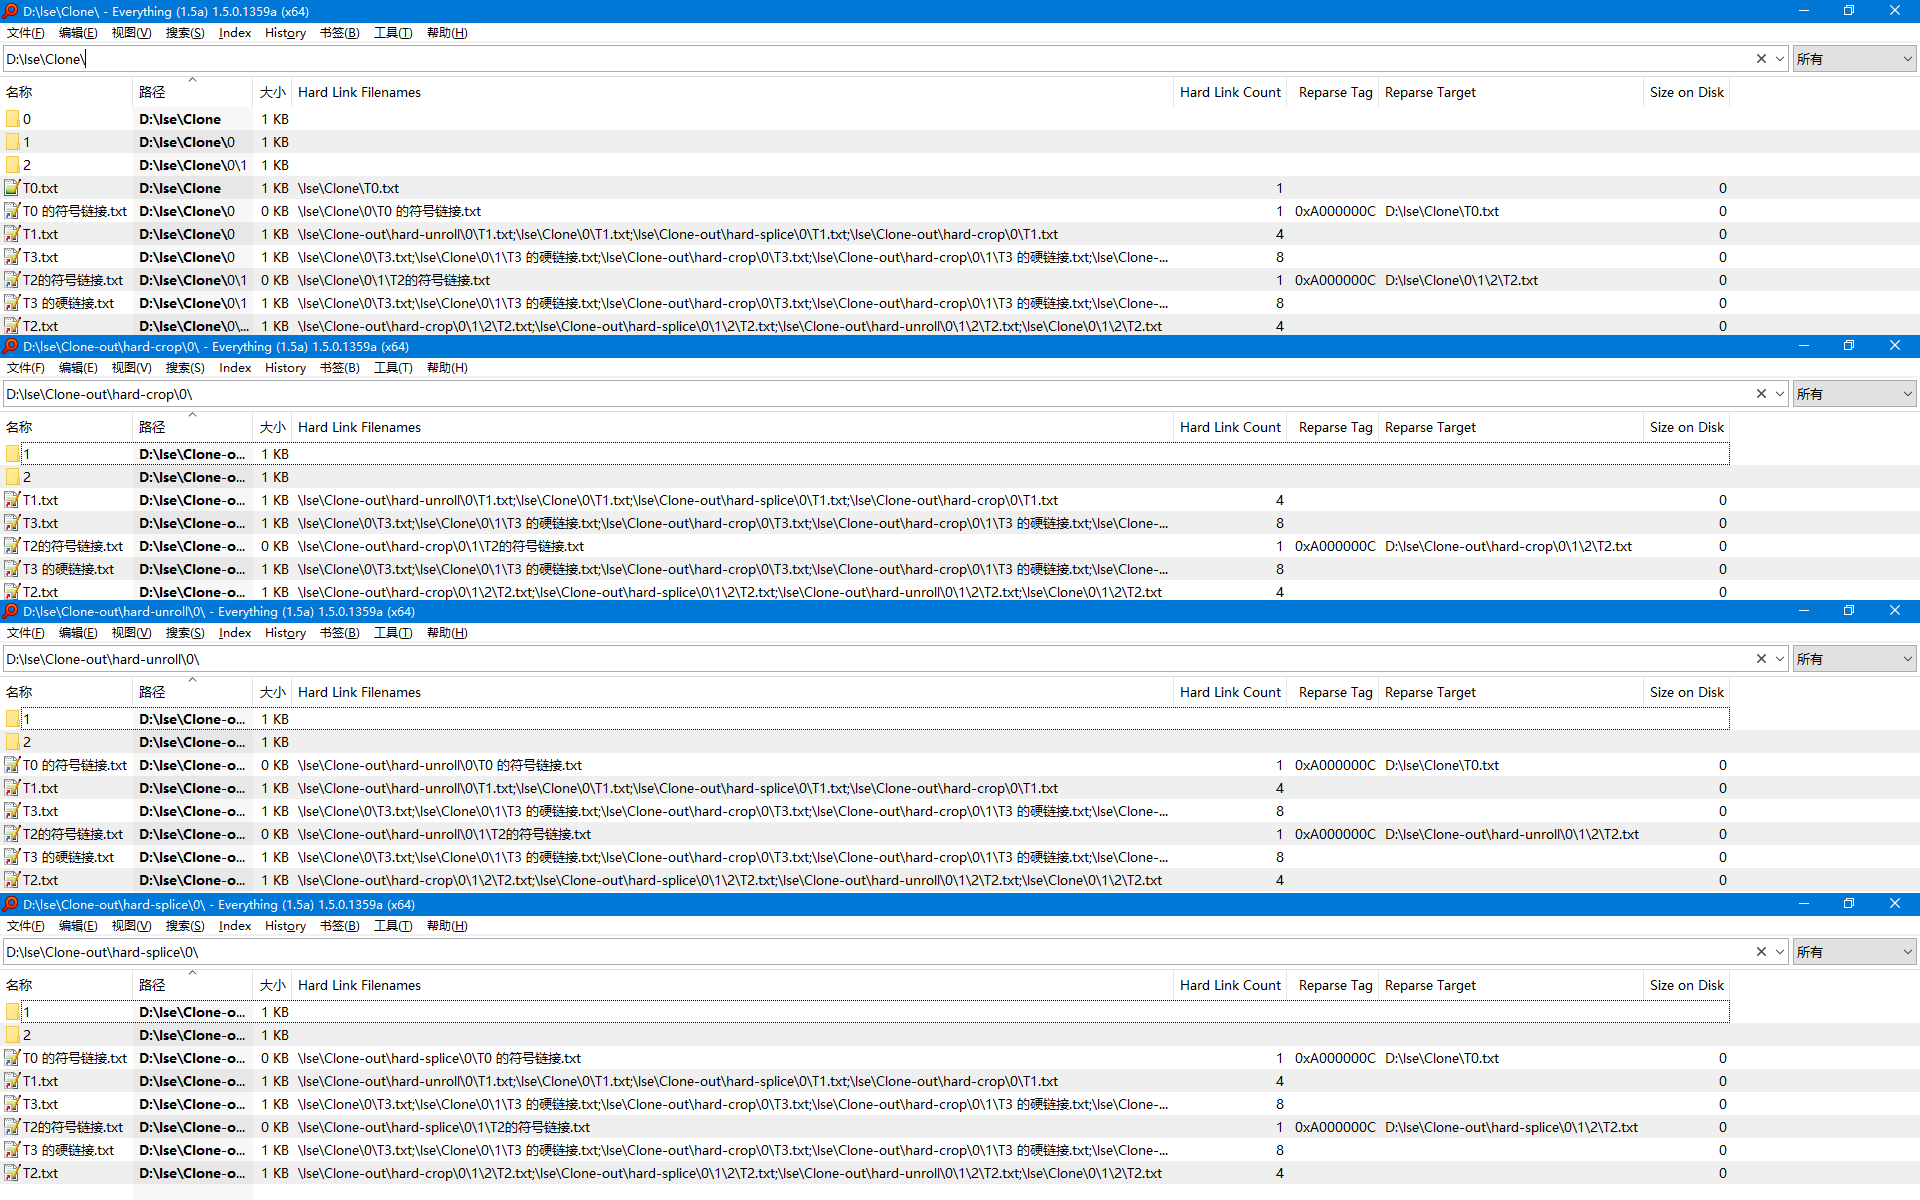The height and width of the screenshot is (1200, 1920).
Task: Click the Everything app icon in hard-crop title bar
Action: coord(10,346)
